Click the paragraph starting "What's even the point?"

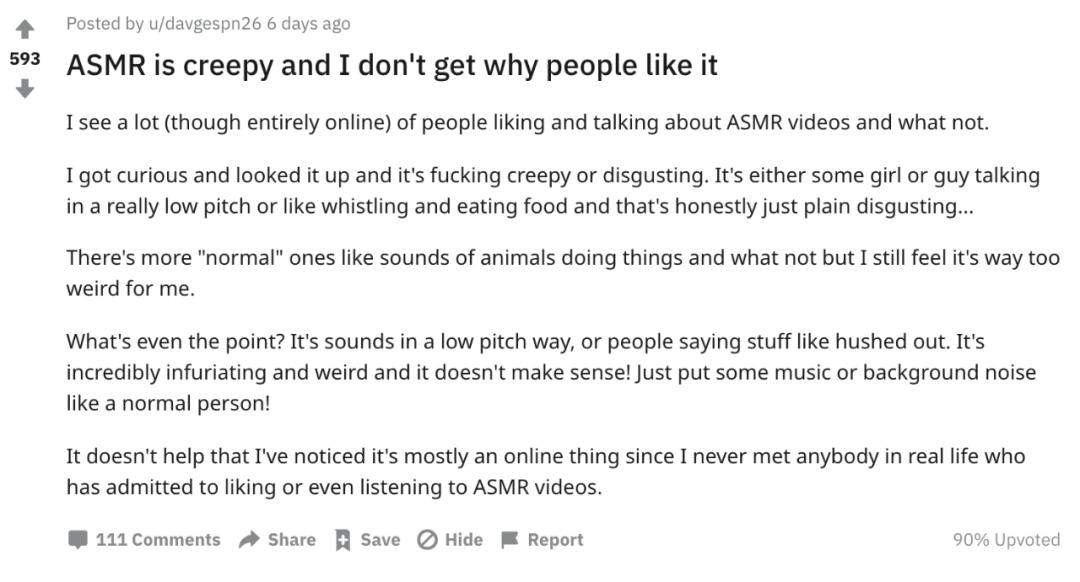point(550,373)
